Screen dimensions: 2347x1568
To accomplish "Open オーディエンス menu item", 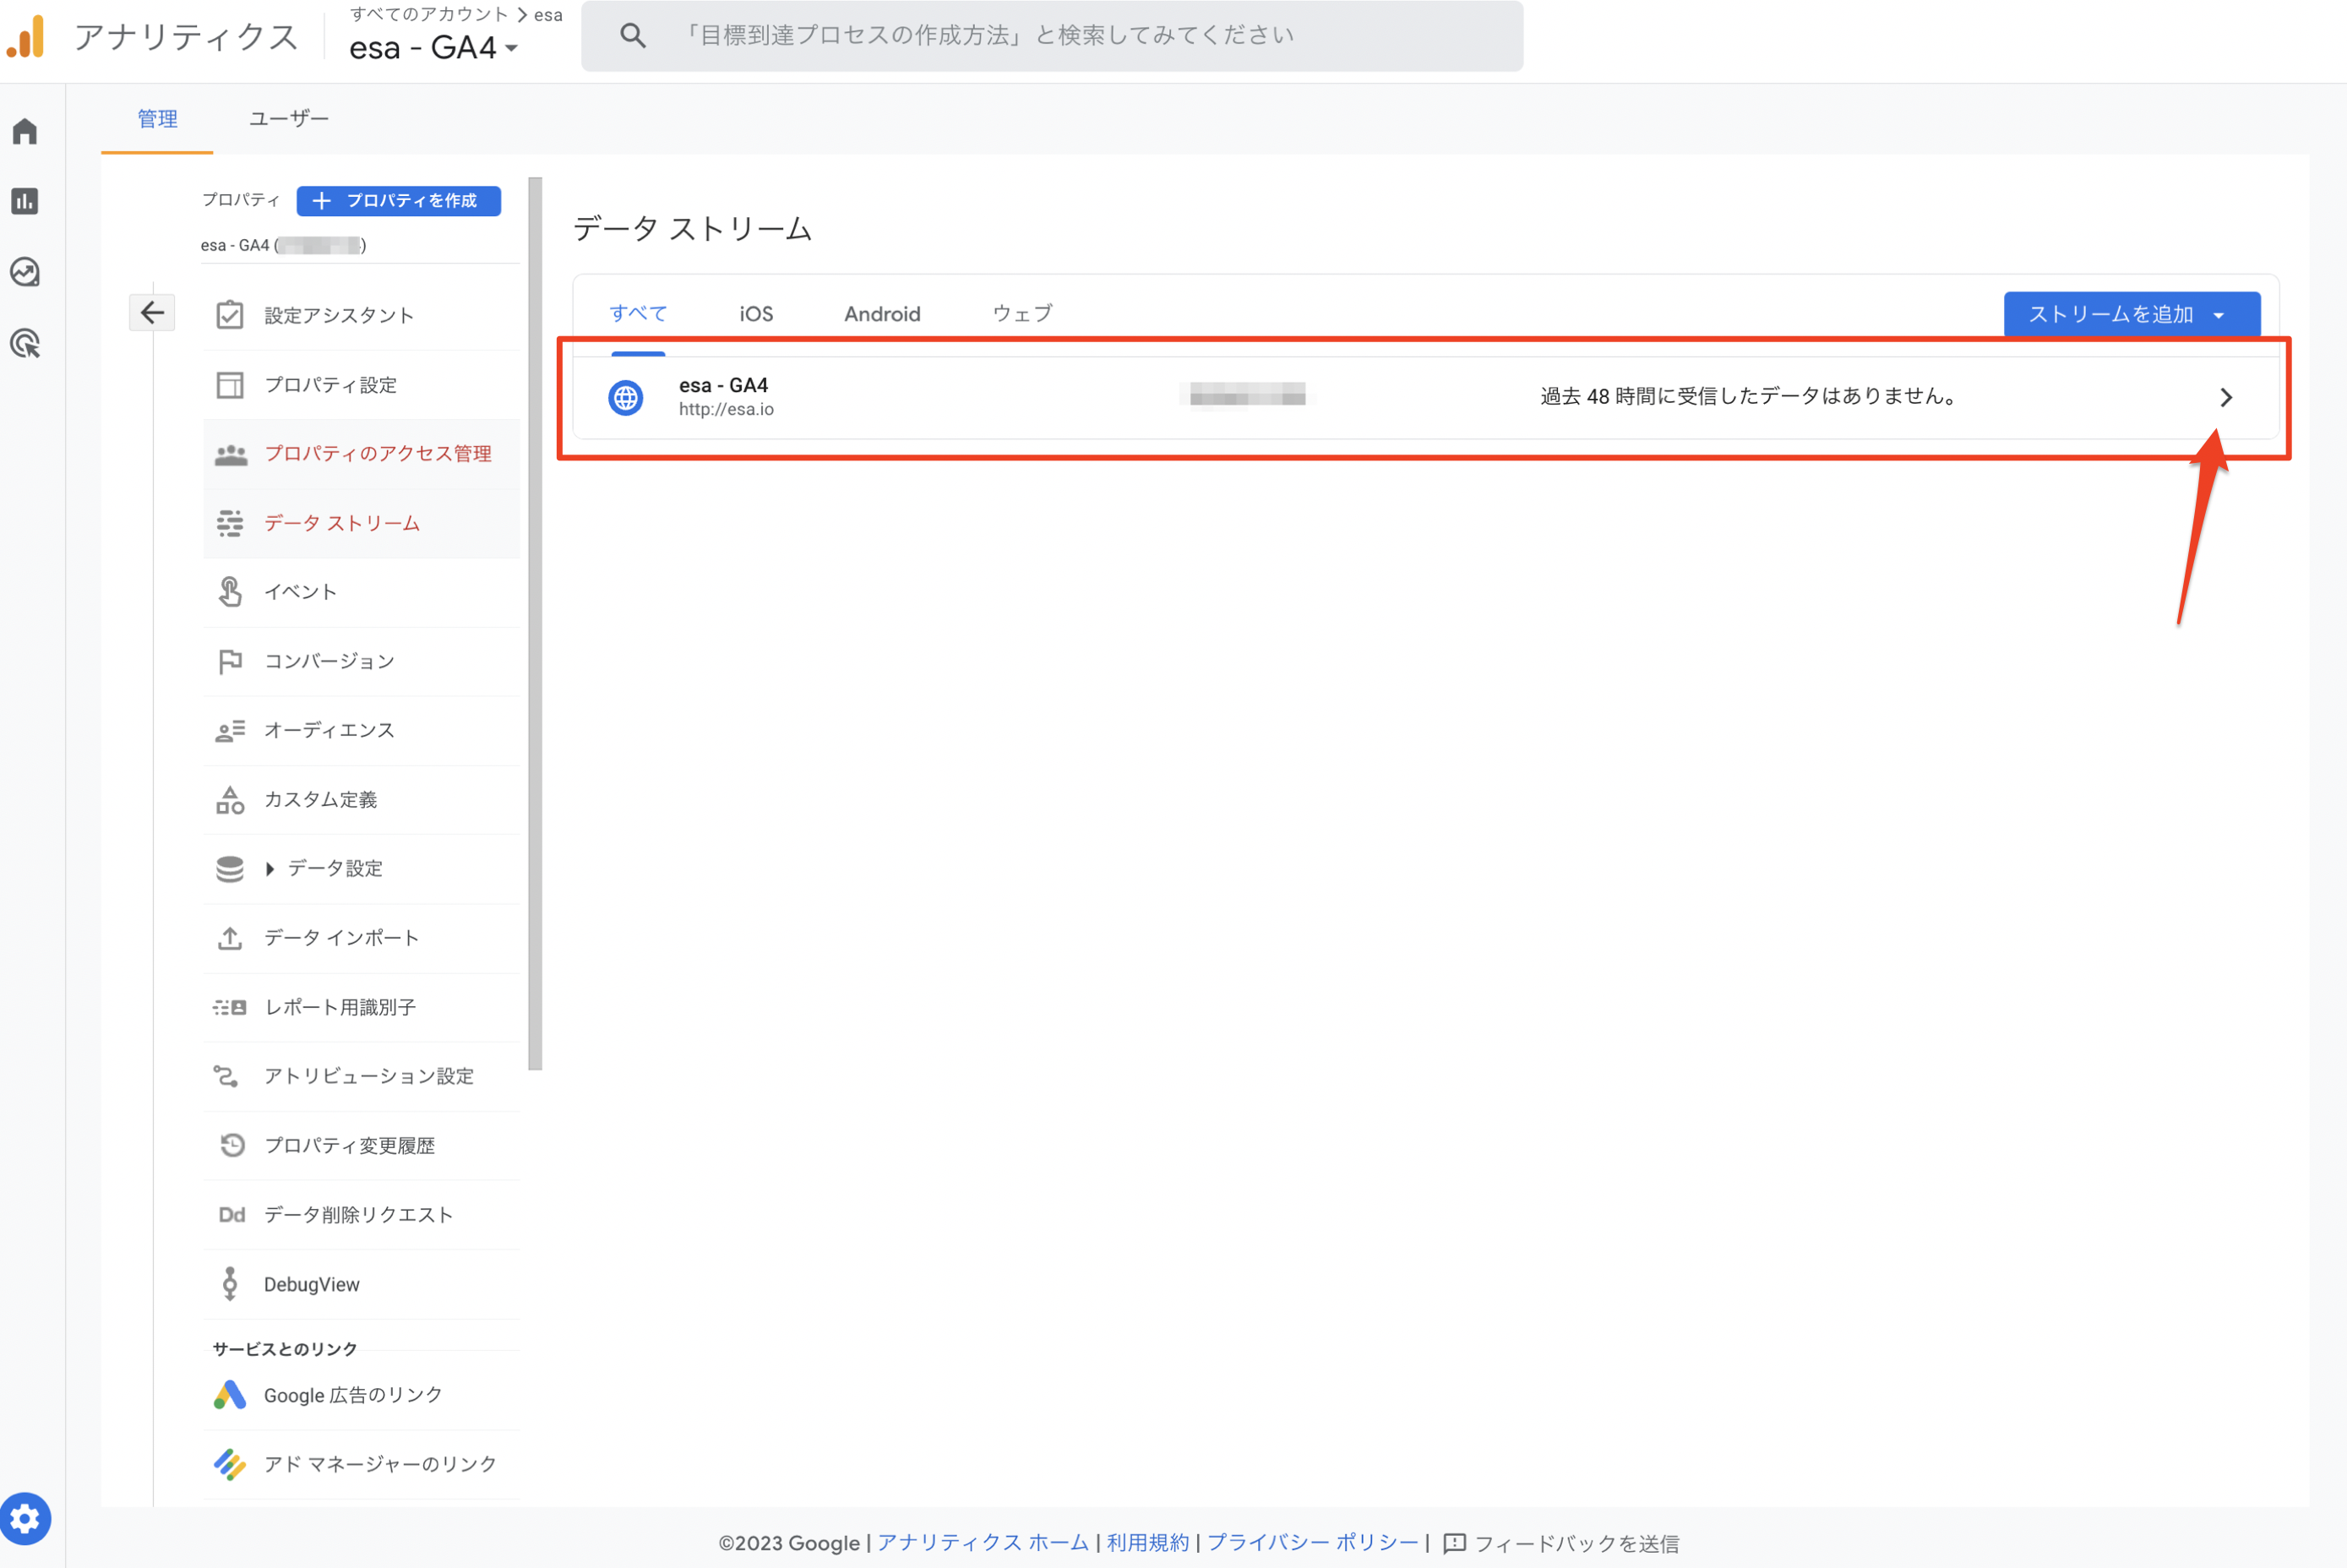I will (x=361, y=731).
